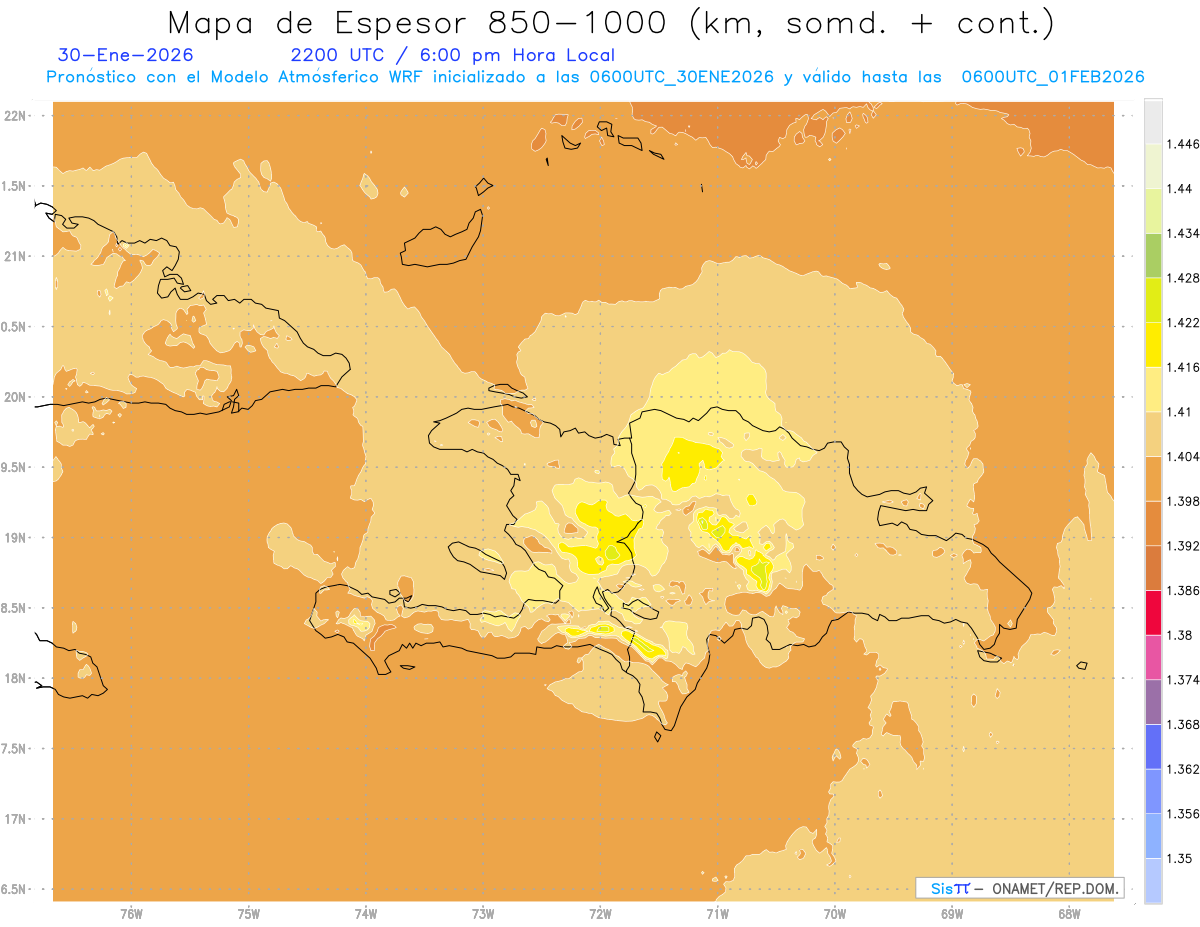
Task: Click the legend value '1.374'
Action: pyautogui.click(x=1183, y=680)
